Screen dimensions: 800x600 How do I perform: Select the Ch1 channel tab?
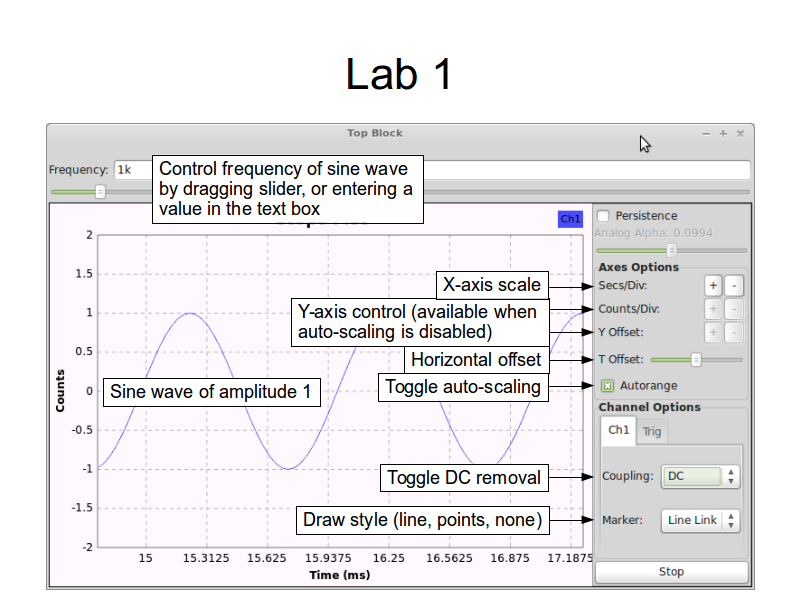619,430
